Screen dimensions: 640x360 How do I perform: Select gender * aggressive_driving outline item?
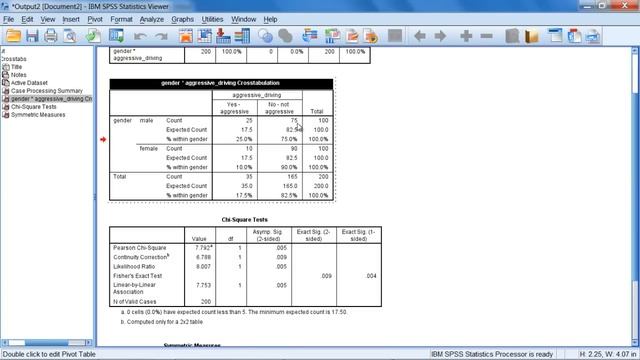[x=51, y=99]
